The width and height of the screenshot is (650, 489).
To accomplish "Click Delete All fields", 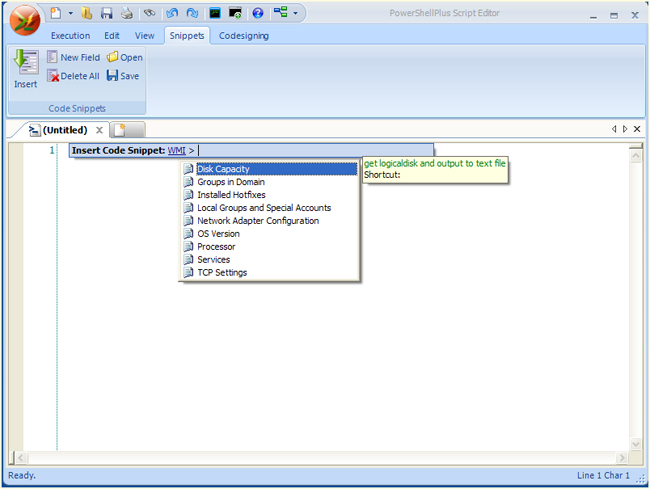I will [73, 76].
